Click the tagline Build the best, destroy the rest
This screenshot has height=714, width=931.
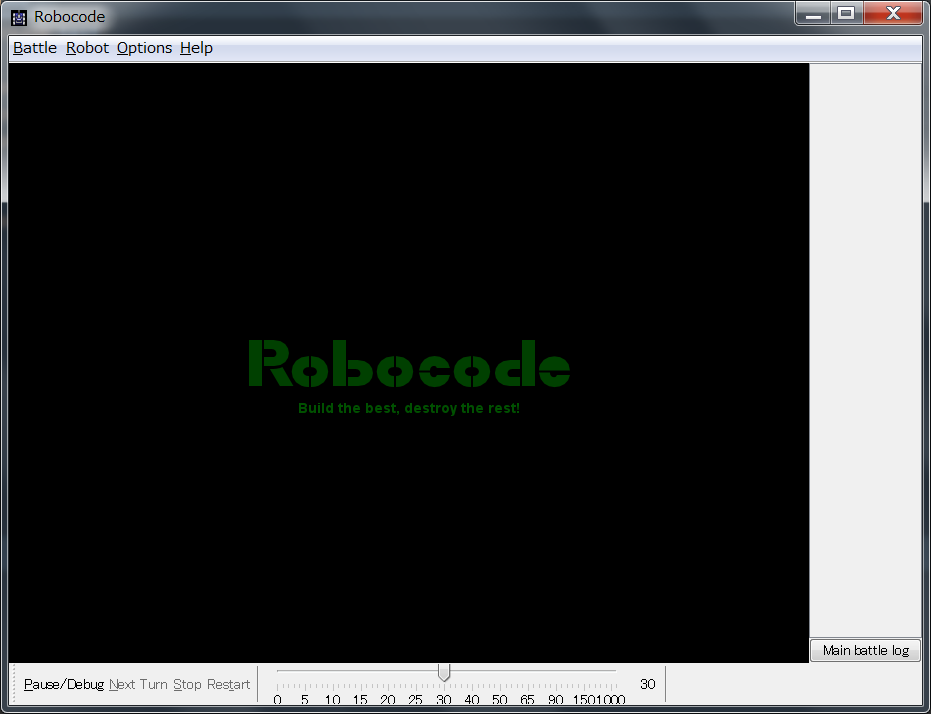point(409,407)
